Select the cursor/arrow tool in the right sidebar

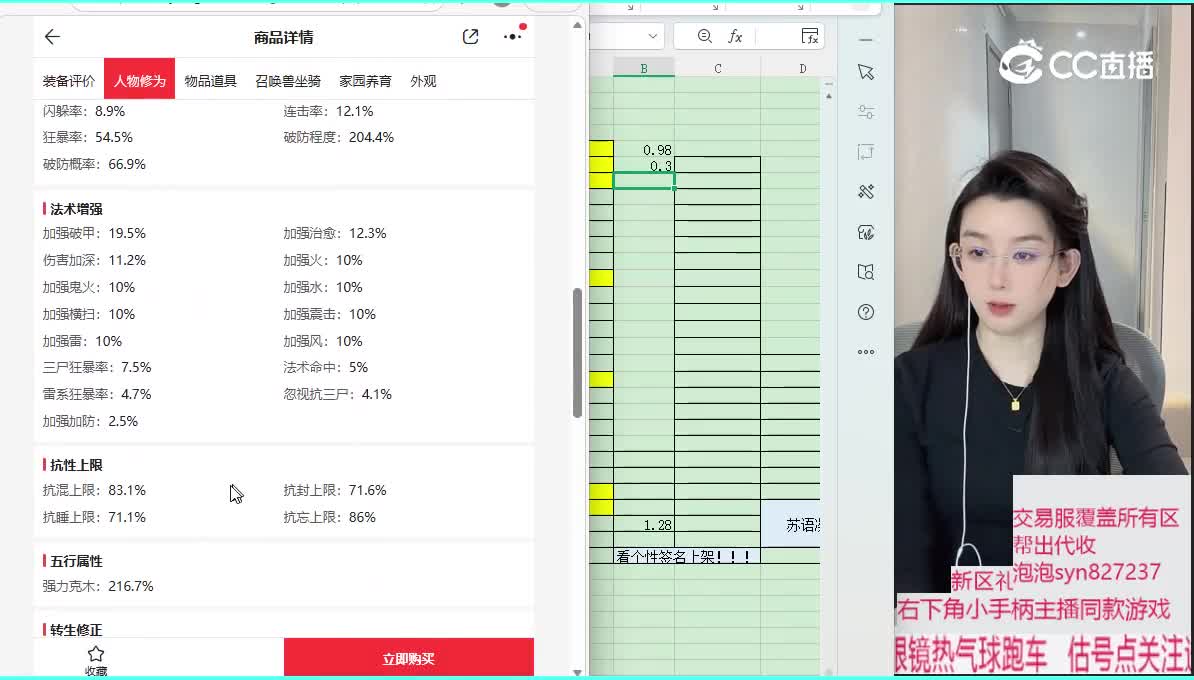coord(866,72)
